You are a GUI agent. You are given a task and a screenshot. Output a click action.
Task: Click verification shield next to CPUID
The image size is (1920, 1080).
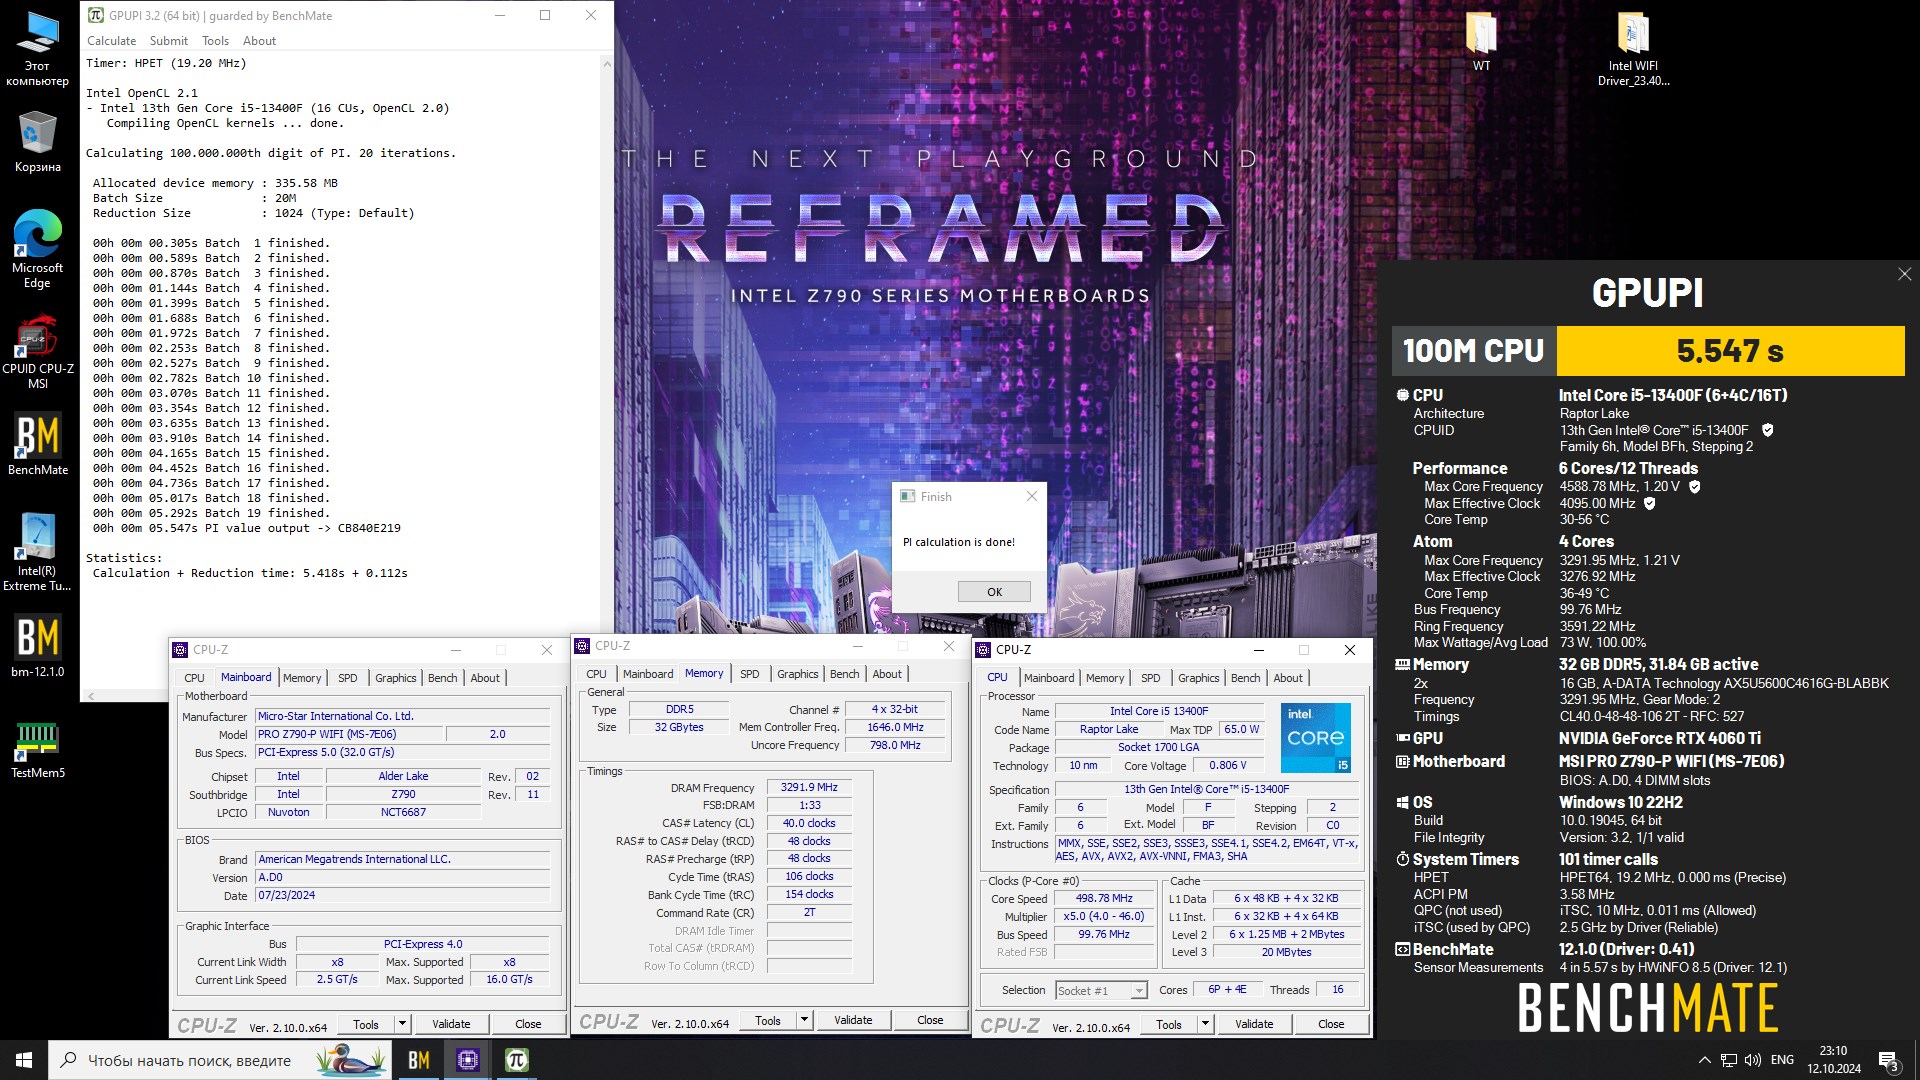point(1767,430)
